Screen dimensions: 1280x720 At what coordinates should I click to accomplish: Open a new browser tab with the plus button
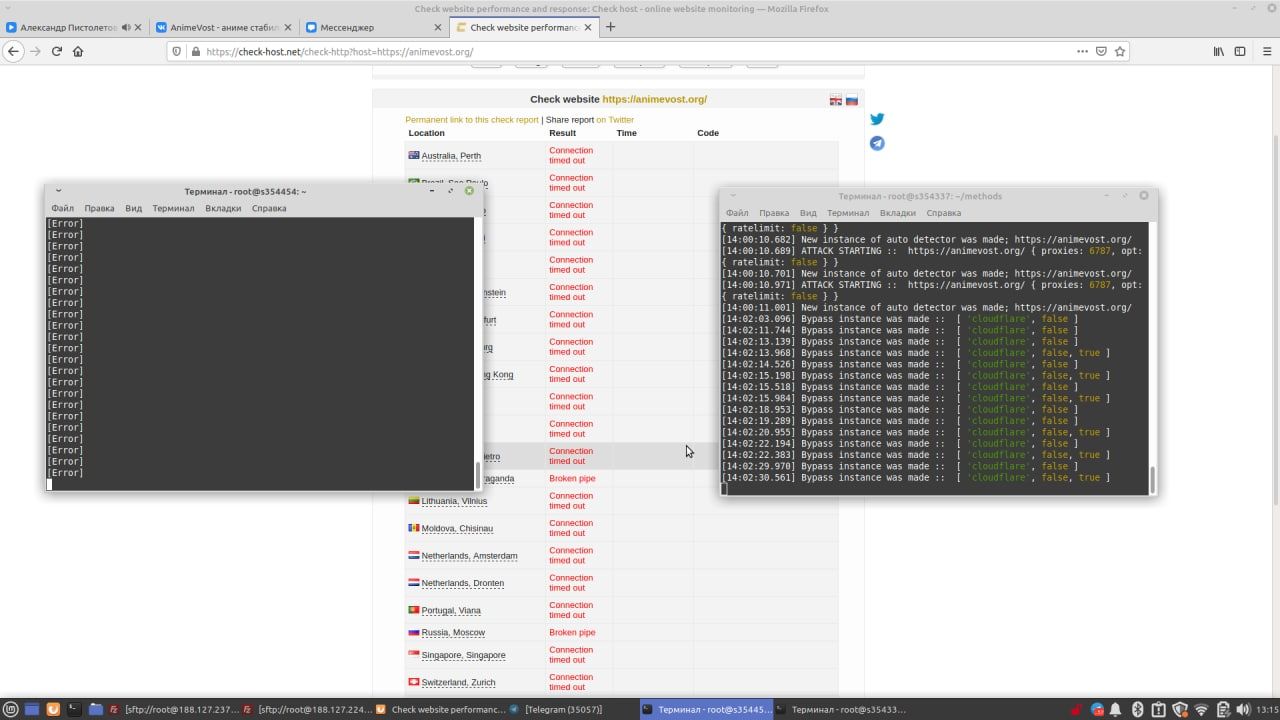(x=610, y=27)
